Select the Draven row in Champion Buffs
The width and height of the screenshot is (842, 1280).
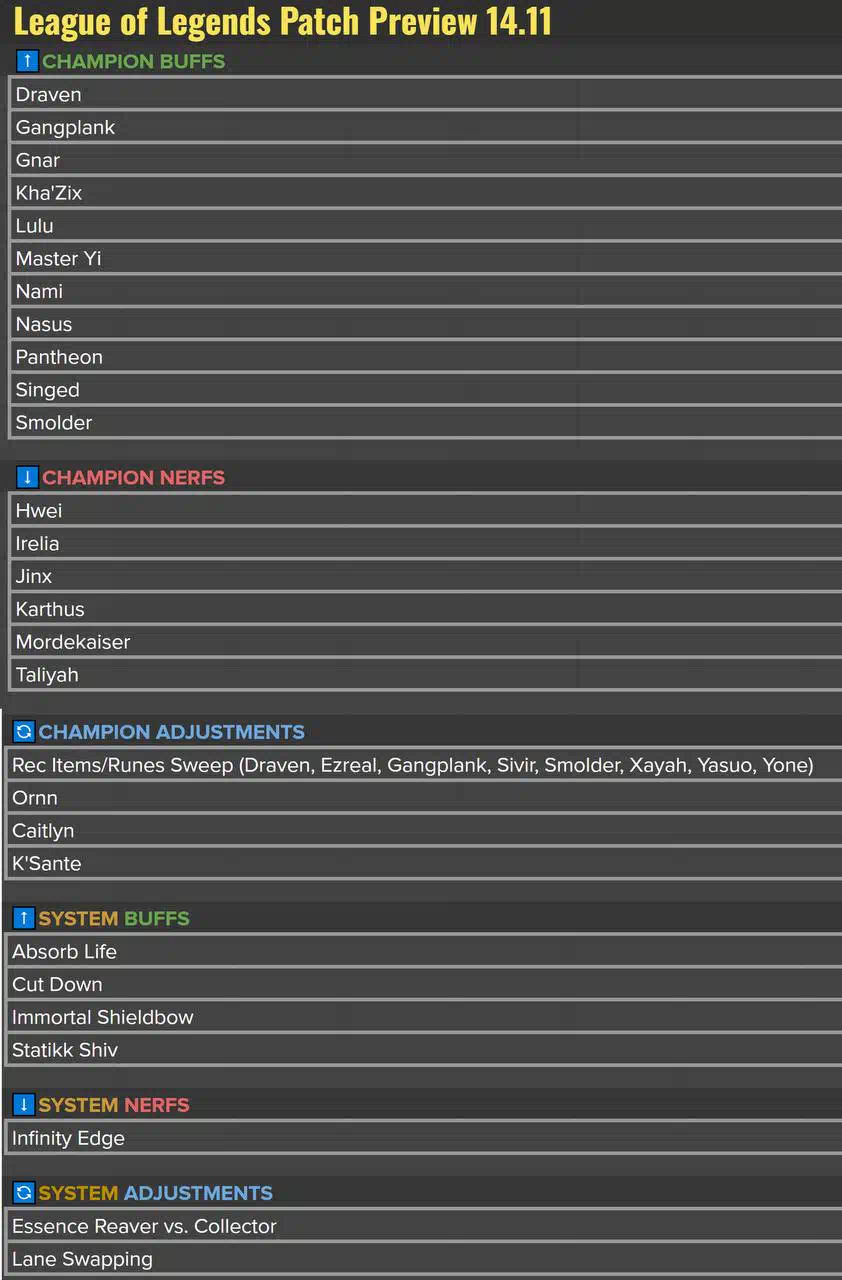point(426,94)
